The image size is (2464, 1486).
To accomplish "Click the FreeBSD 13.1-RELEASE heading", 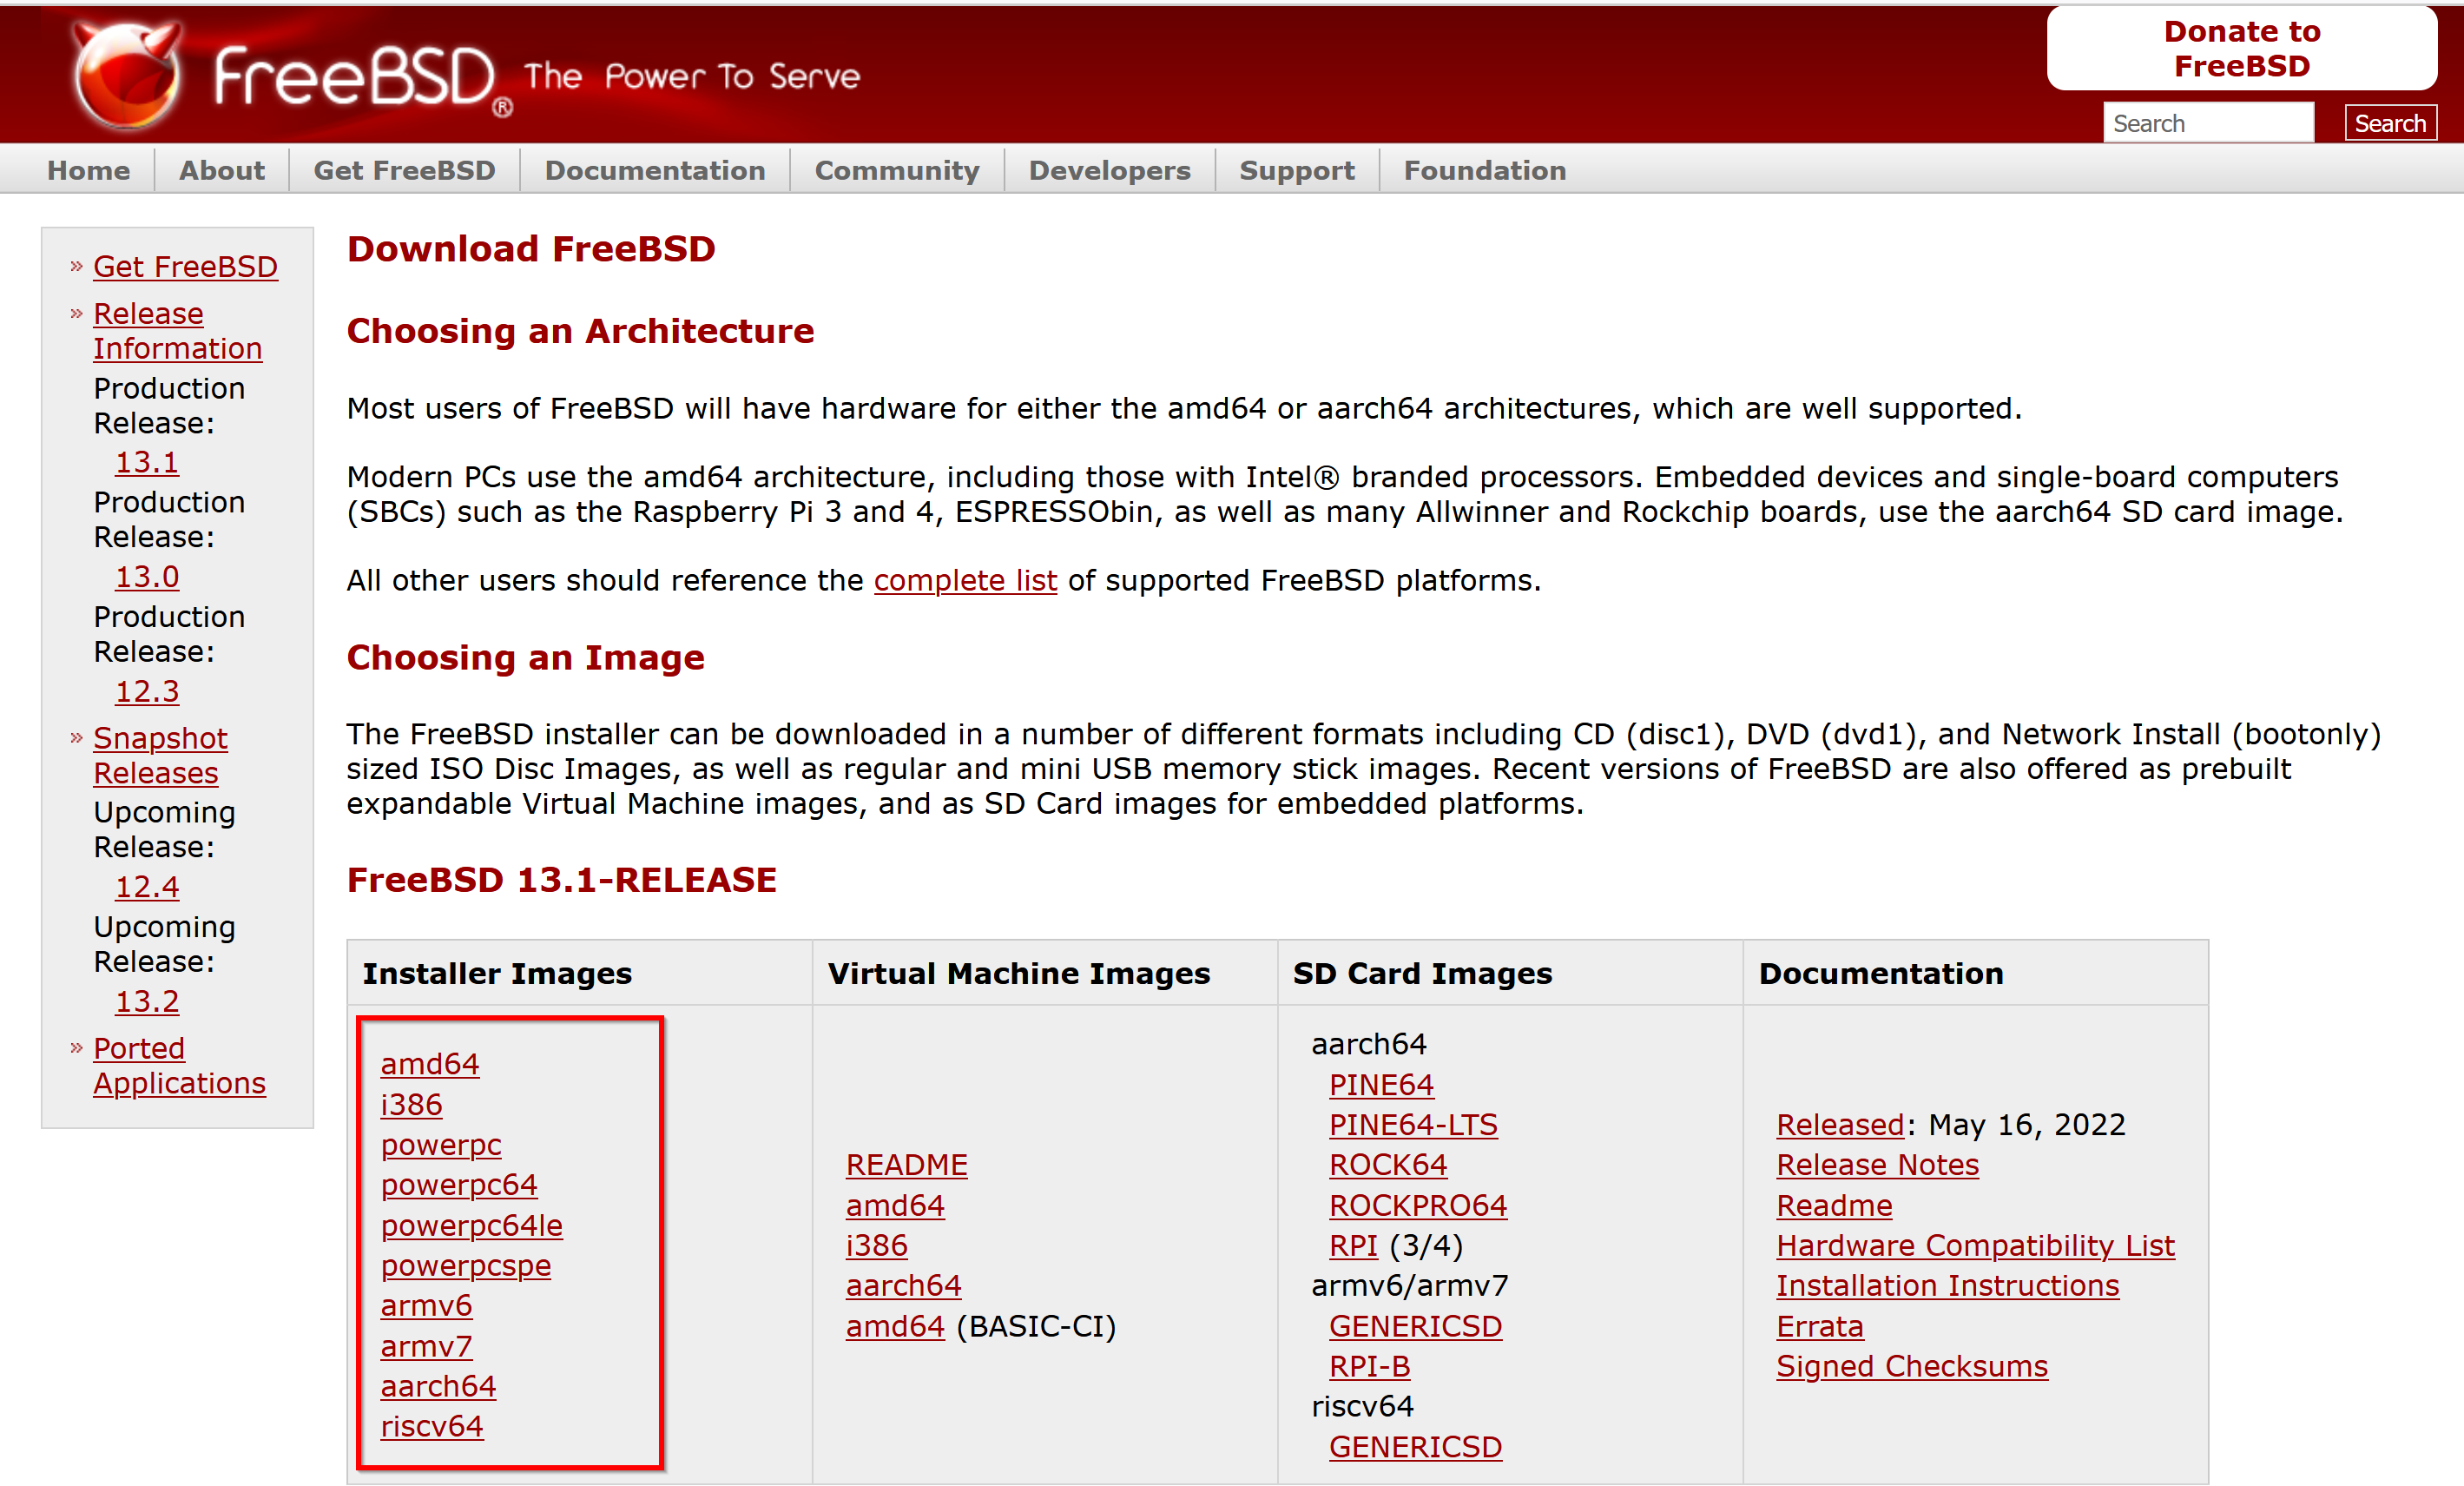I will (561, 880).
